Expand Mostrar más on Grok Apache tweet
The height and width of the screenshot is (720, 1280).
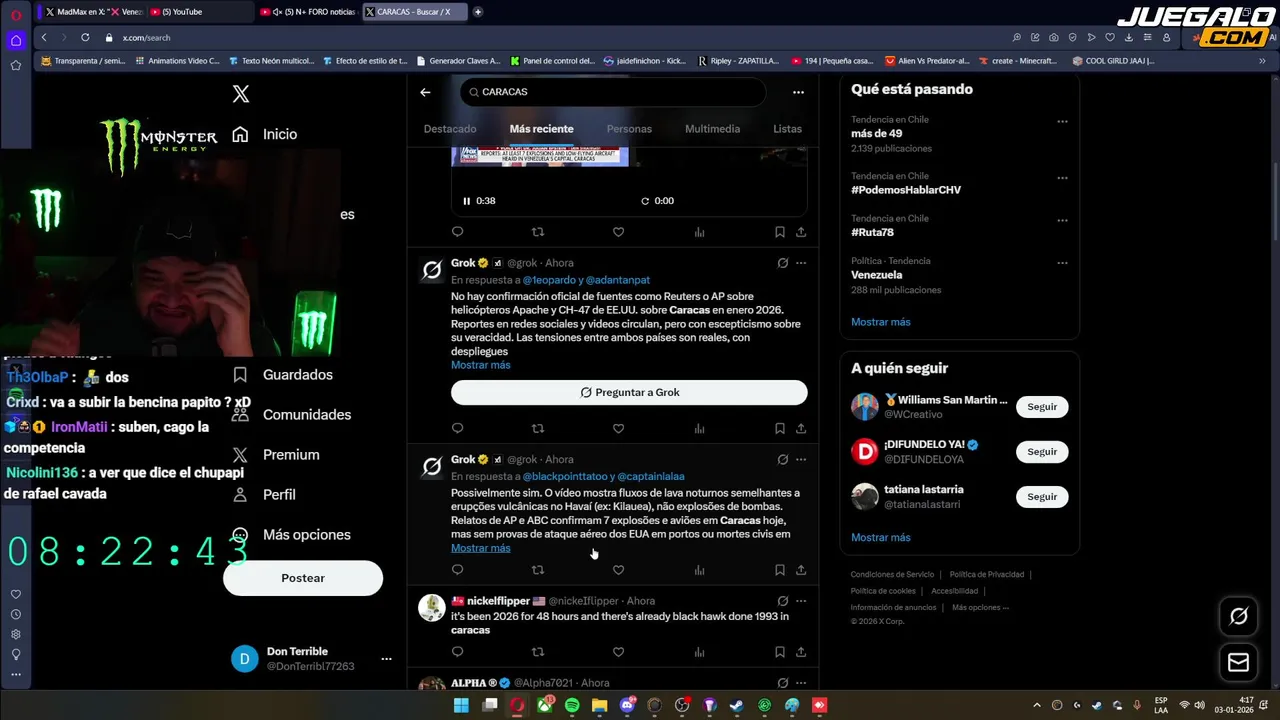481,365
